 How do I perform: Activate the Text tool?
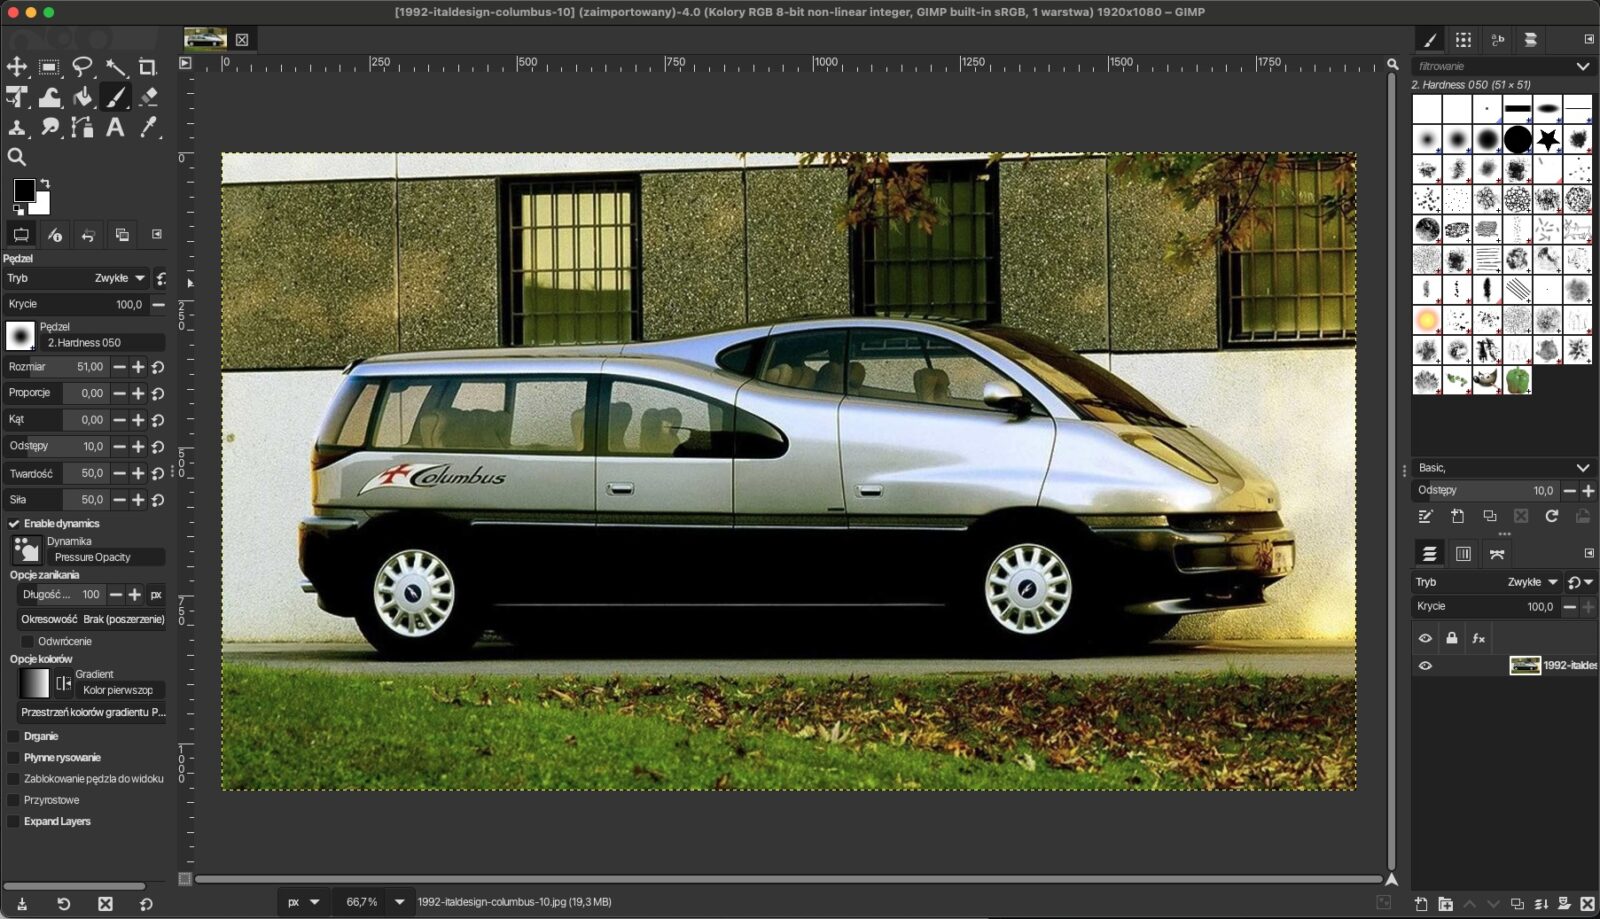(x=116, y=127)
